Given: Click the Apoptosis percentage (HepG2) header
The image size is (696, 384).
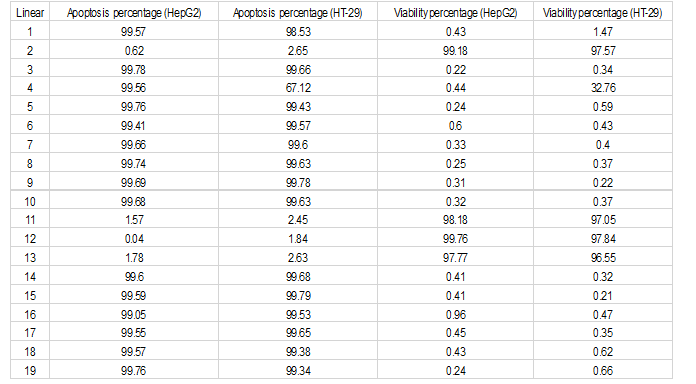Looking at the screenshot, I should pyautogui.click(x=134, y=12).
